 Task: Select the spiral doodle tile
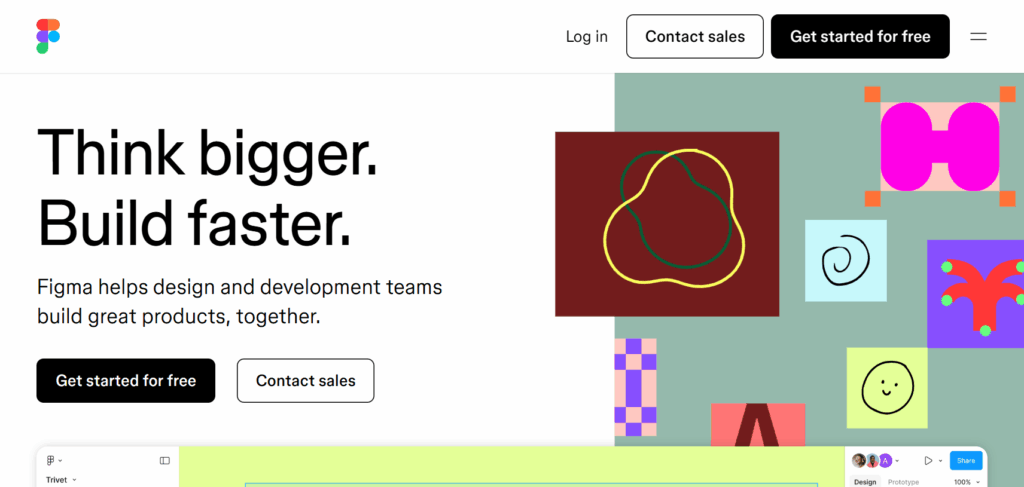[846, 260]
